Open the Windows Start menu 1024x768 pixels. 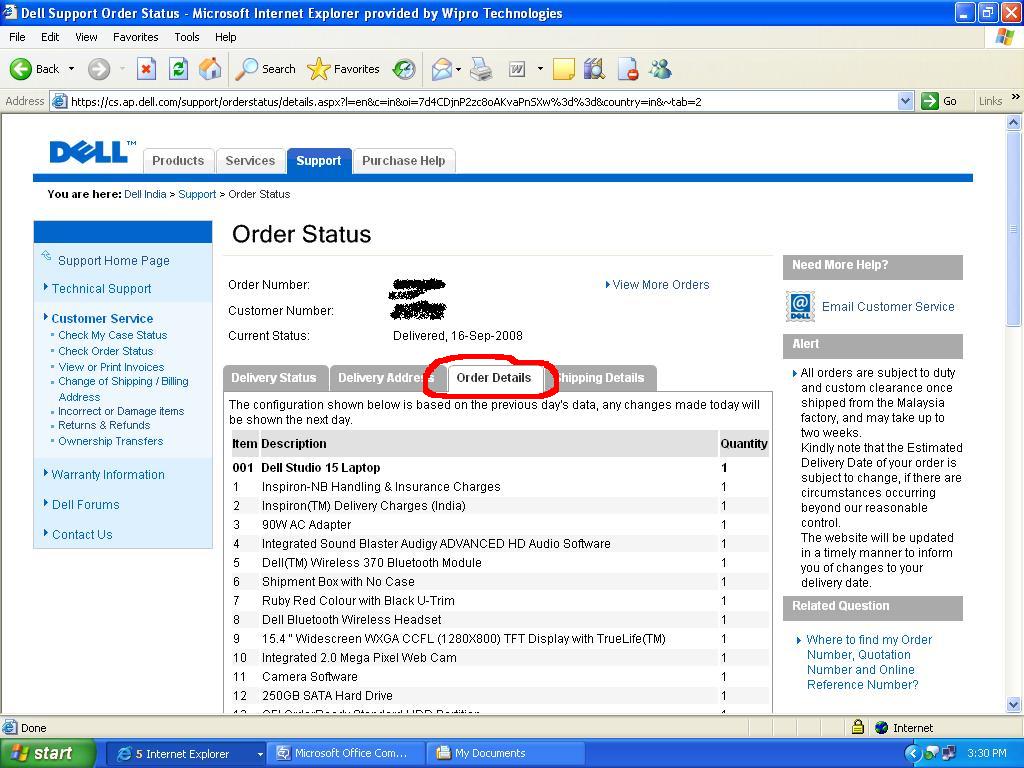(46, 754)
